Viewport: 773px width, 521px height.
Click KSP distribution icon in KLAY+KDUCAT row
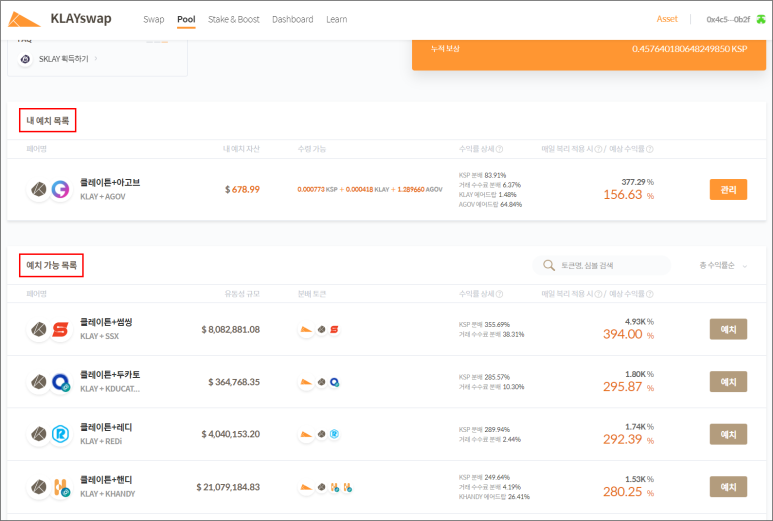pyautogui.click(x=306, y=382)
